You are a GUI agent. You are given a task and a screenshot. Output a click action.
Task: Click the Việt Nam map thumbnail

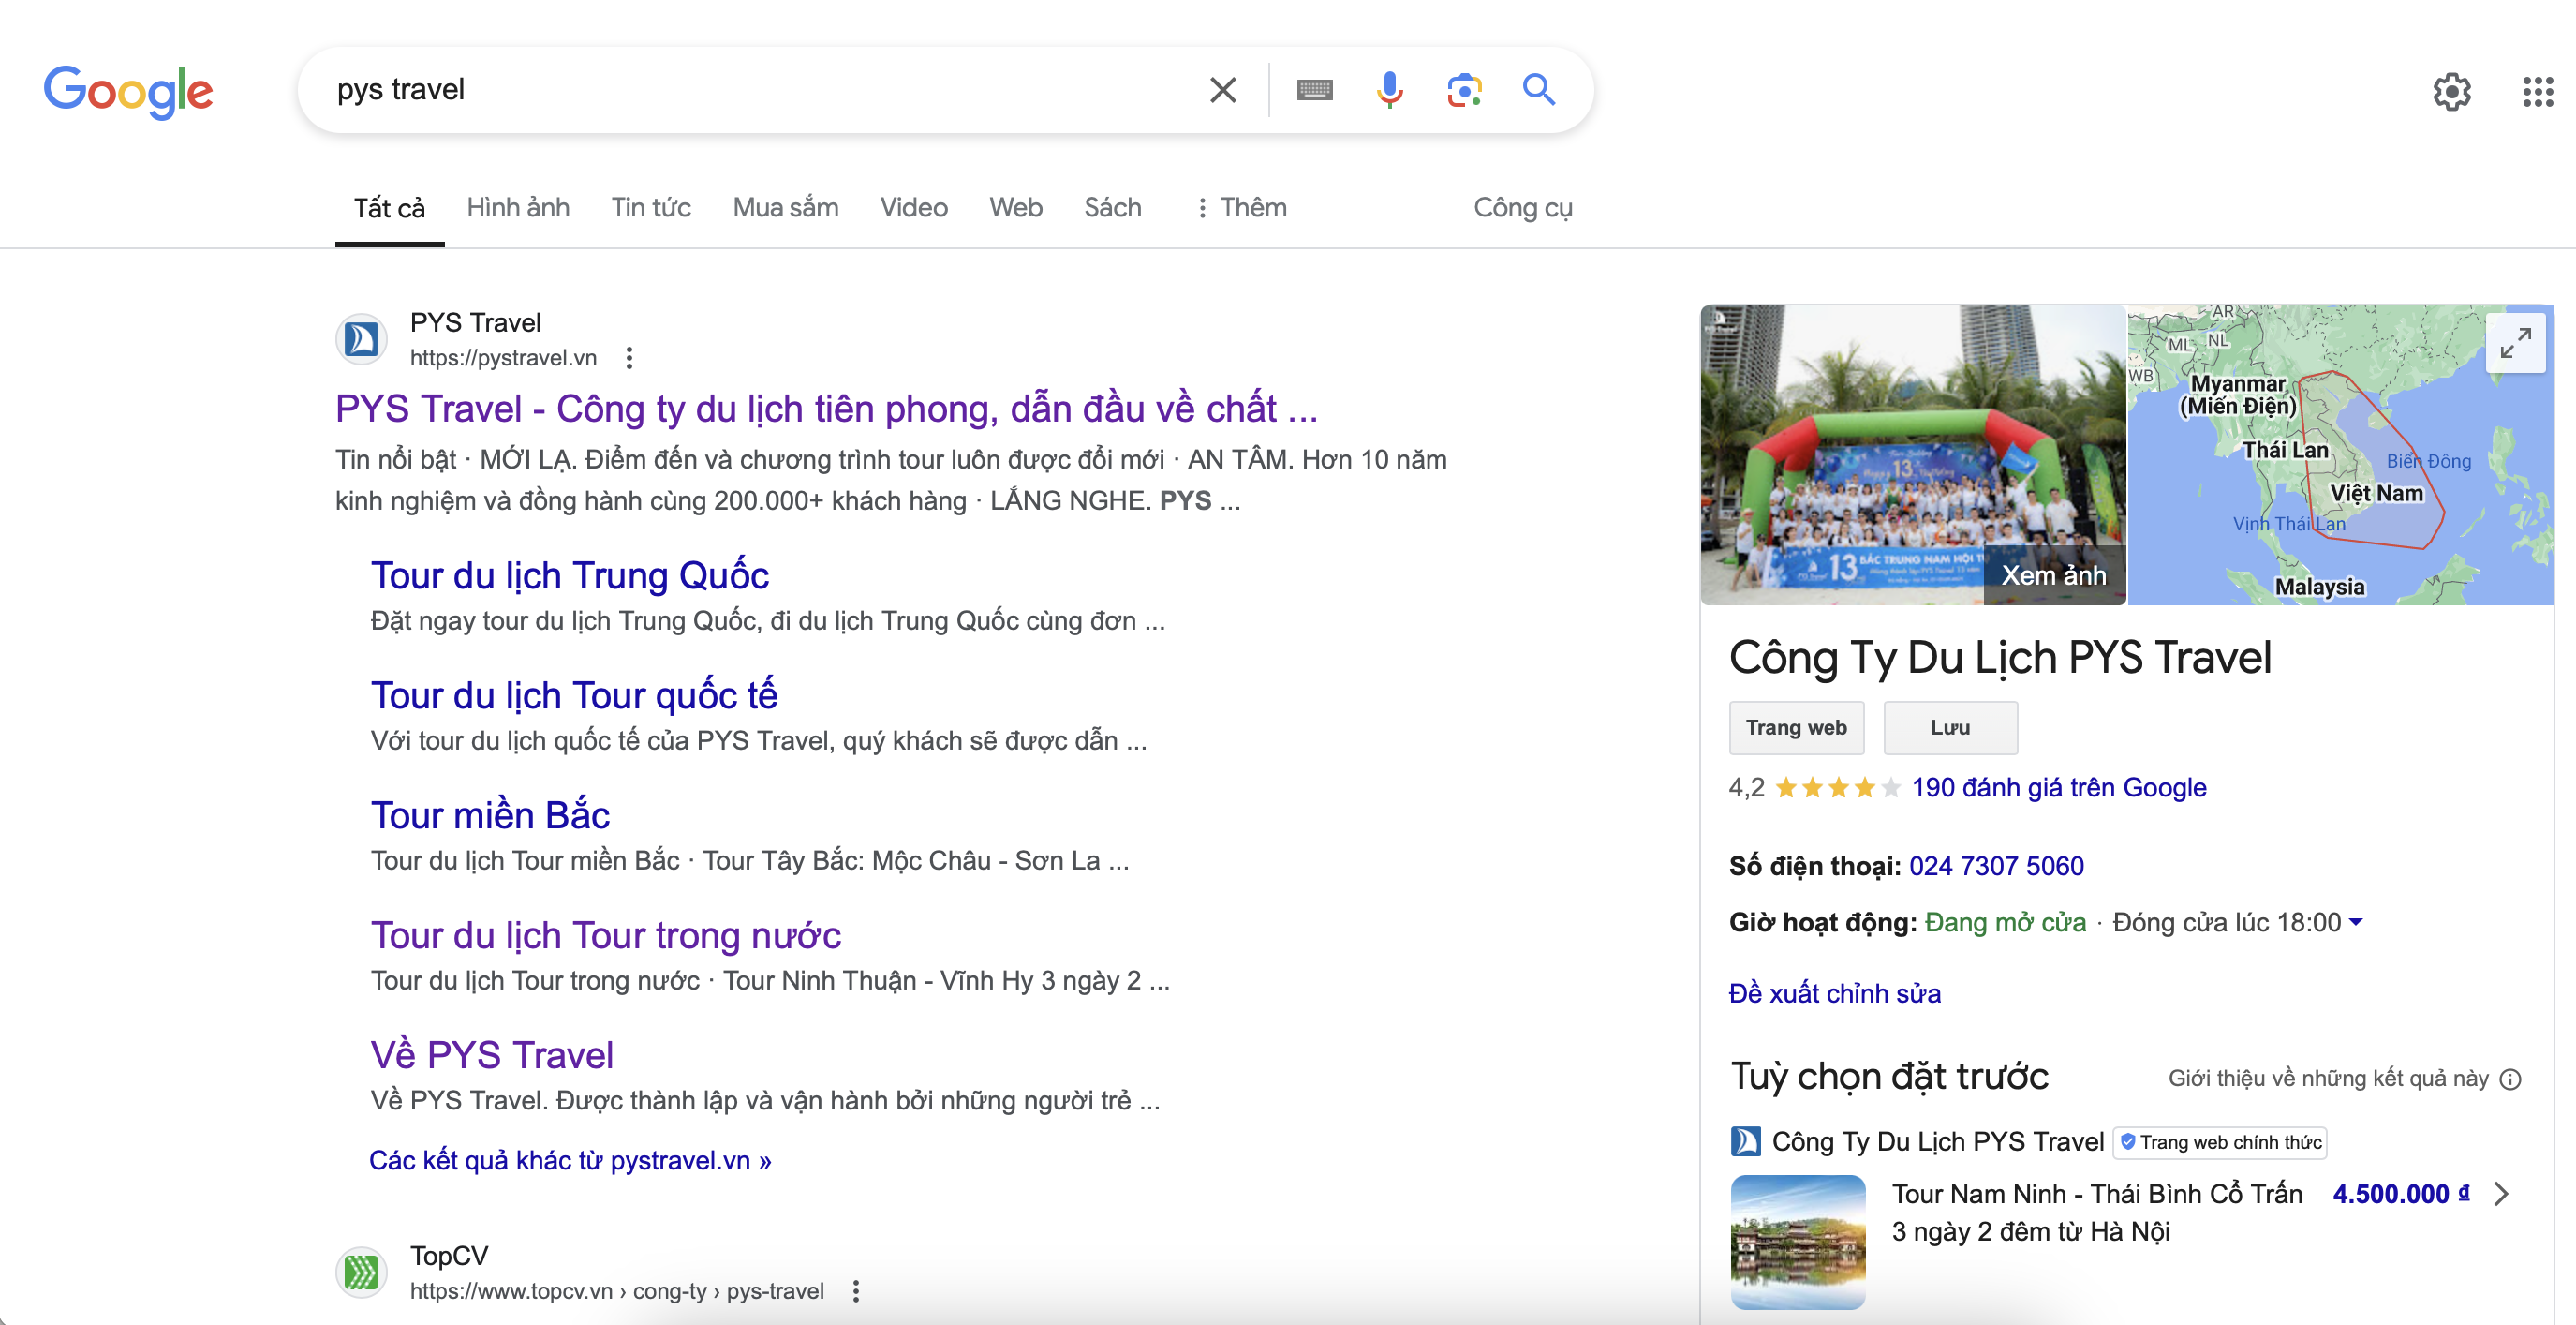[2340, 455]
